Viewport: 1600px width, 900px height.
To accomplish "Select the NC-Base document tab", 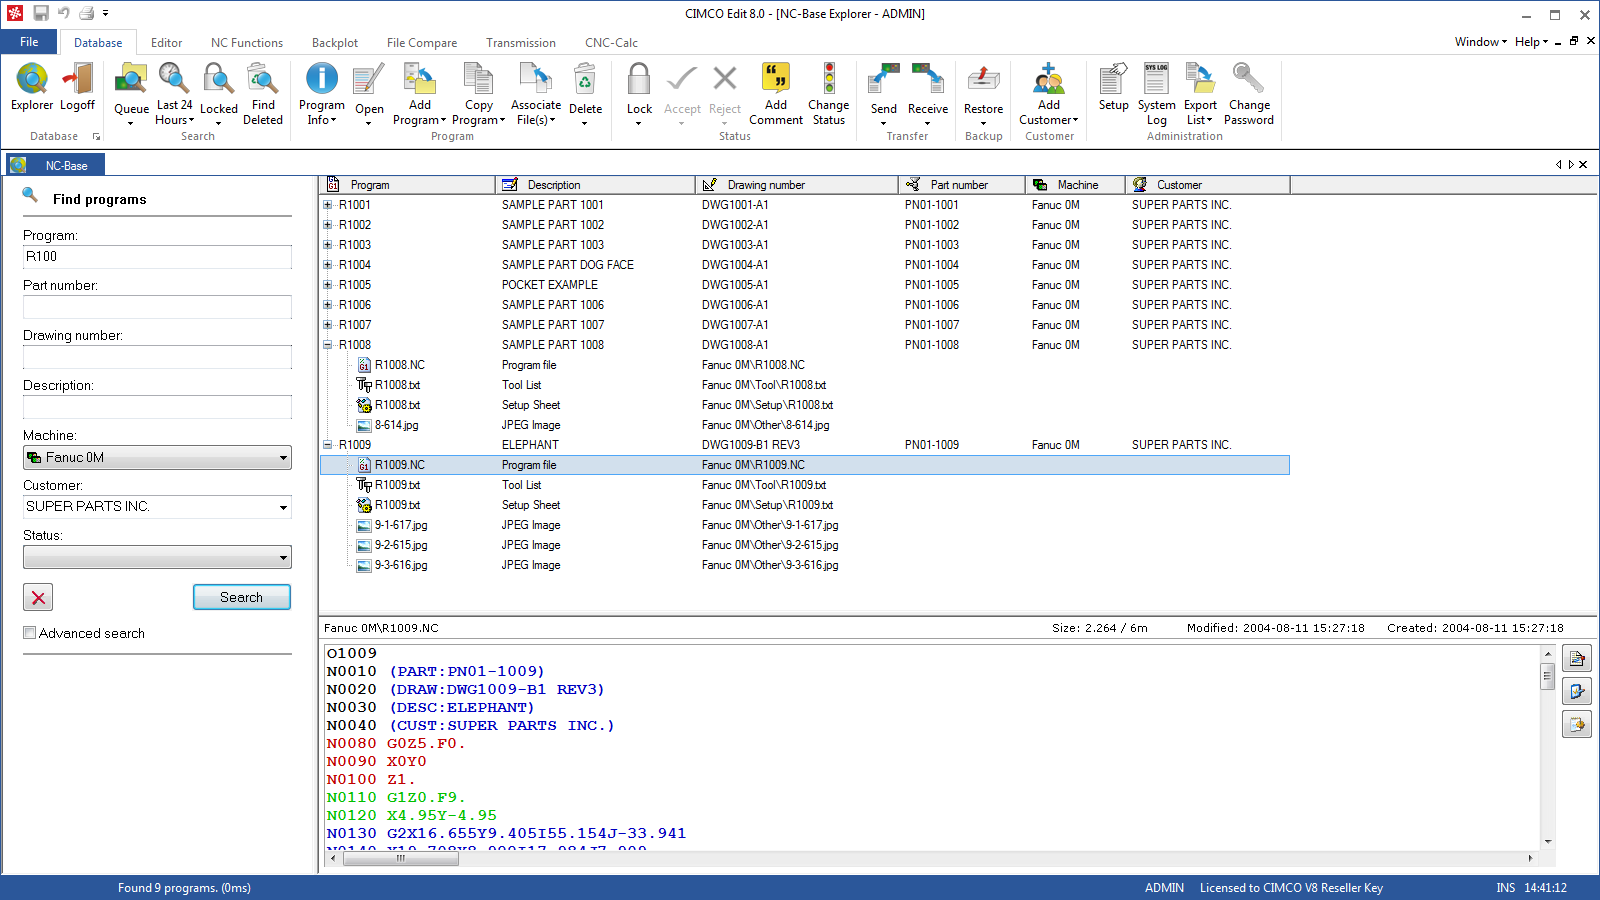I will coord(54,165).
